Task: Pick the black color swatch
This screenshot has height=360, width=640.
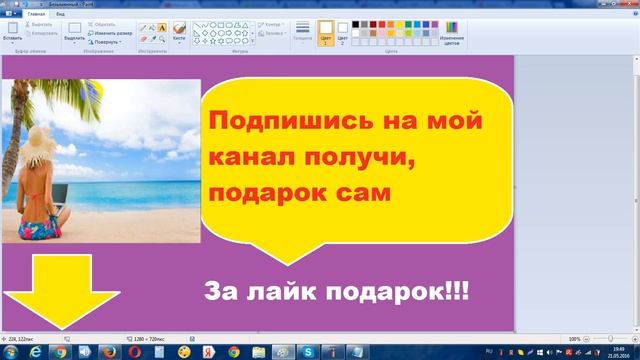Action: tap(356, 25)
